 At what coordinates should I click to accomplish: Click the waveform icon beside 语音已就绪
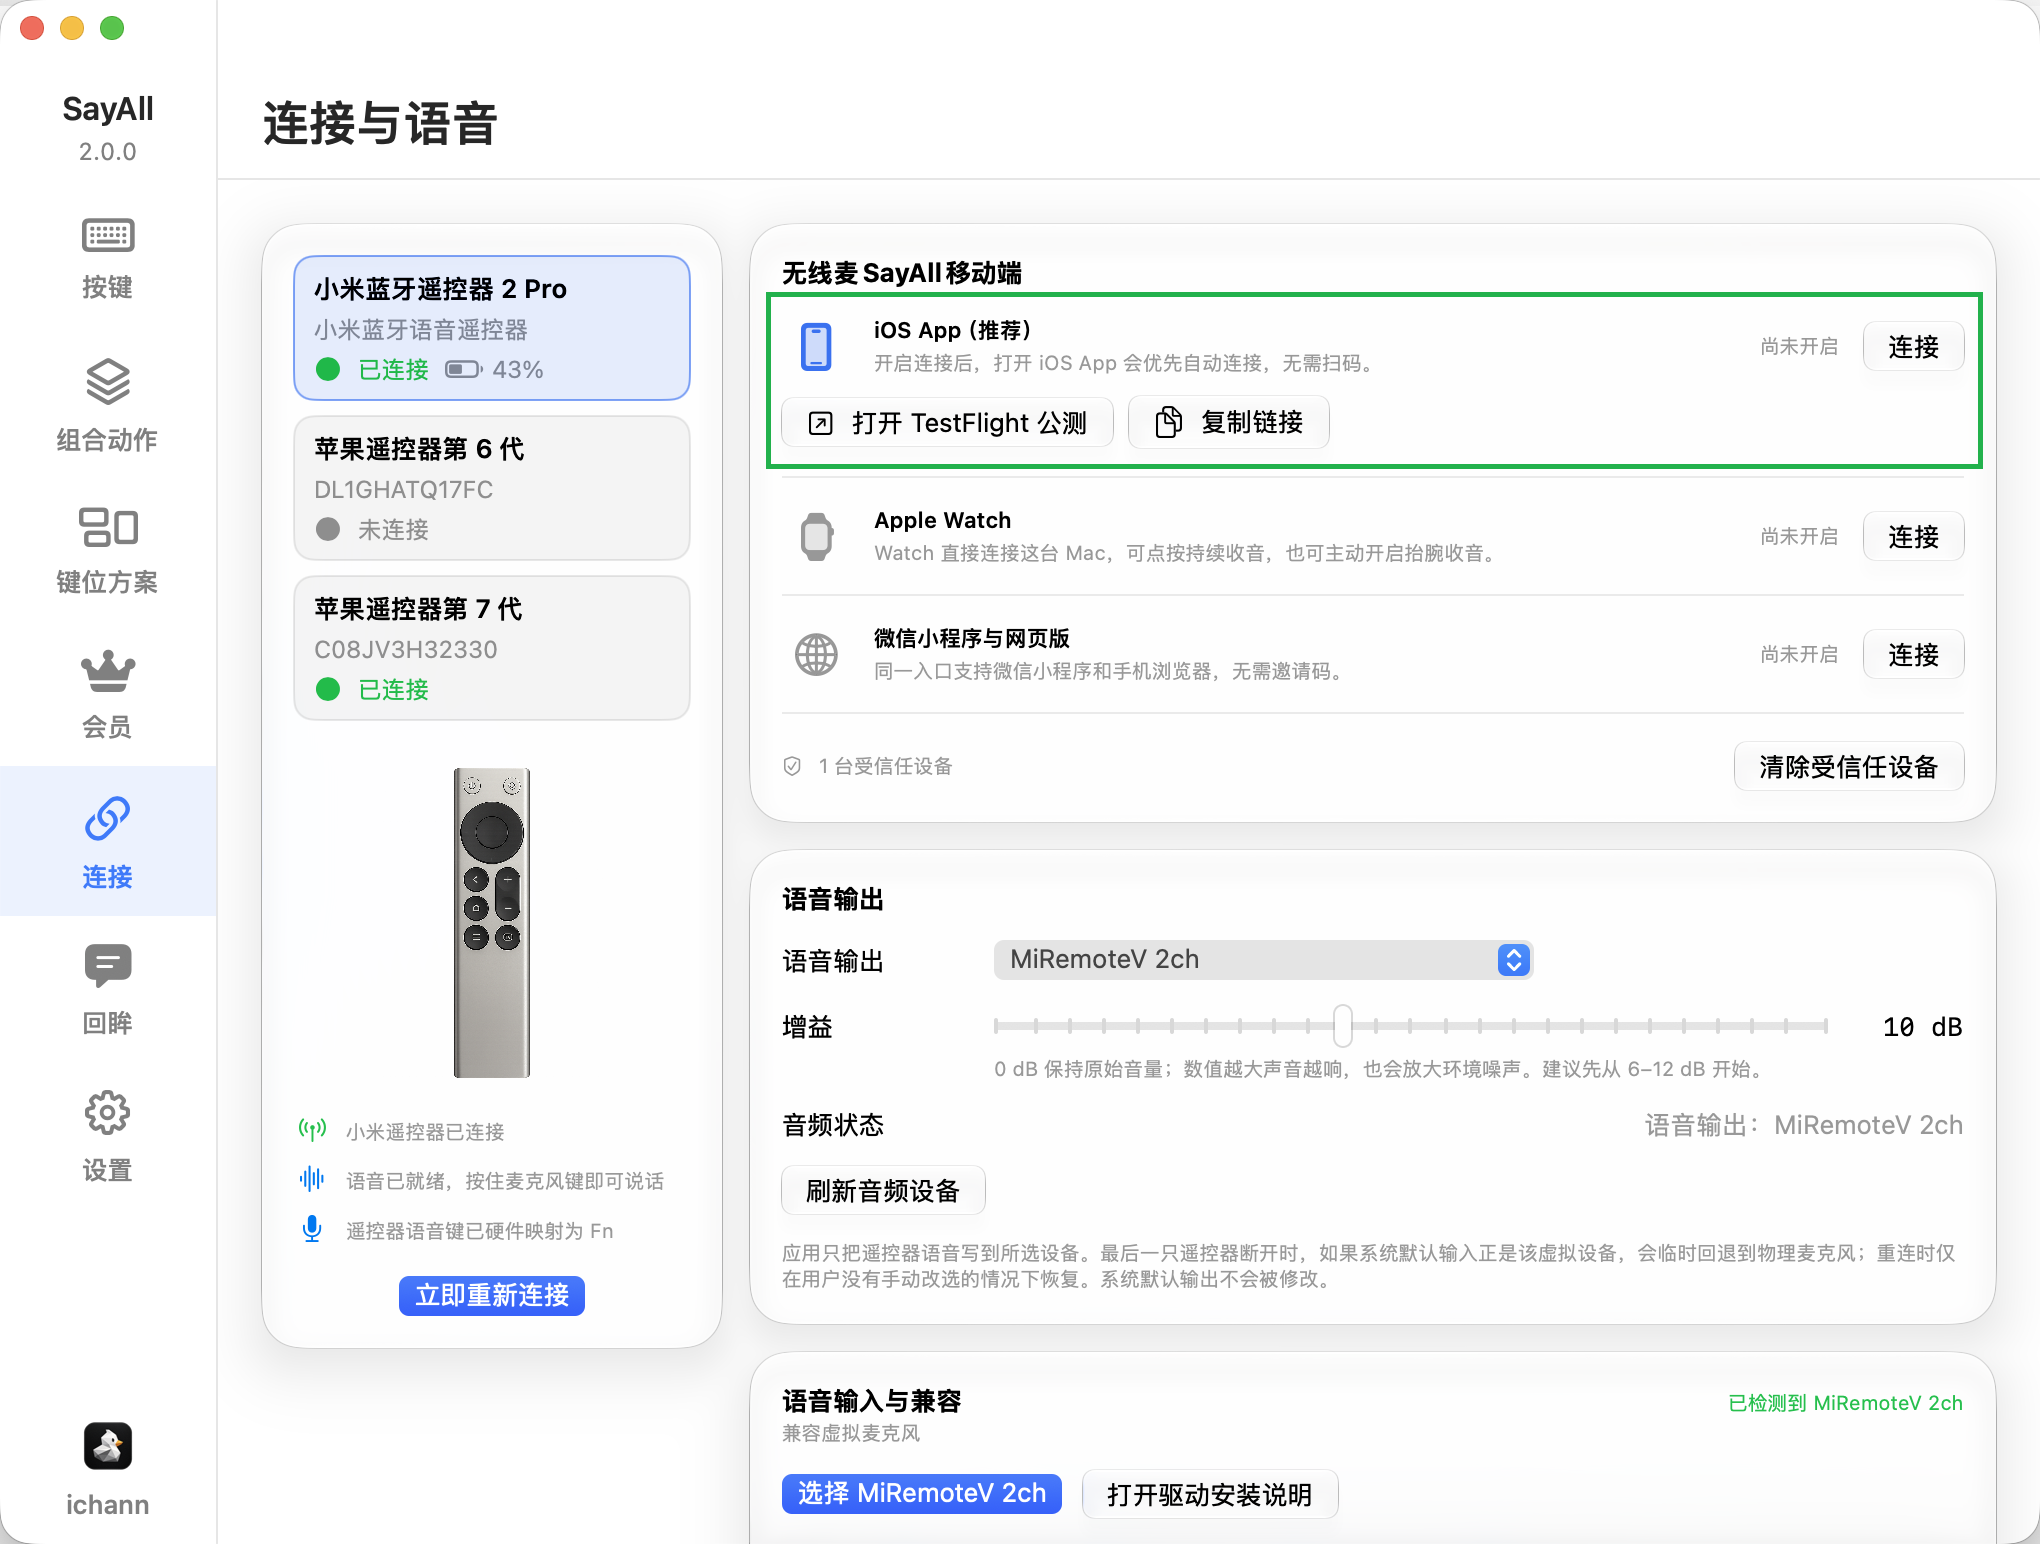(x=312, y=1180)
